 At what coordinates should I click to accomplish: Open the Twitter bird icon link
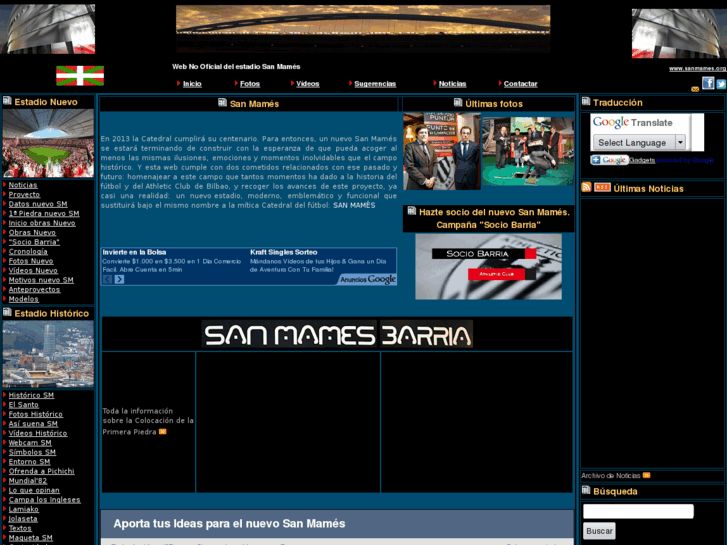point(721,84)
